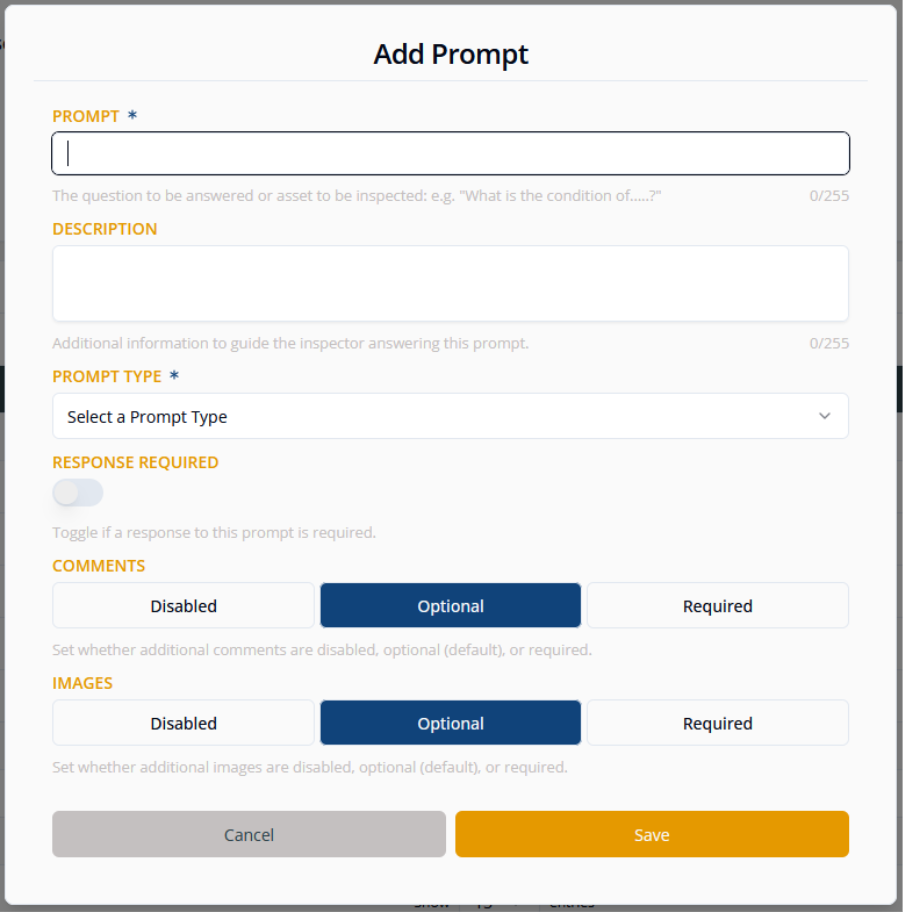
Task: Toggle the Response Required switch
Action: pyautogui.click(x=78, y=493)
